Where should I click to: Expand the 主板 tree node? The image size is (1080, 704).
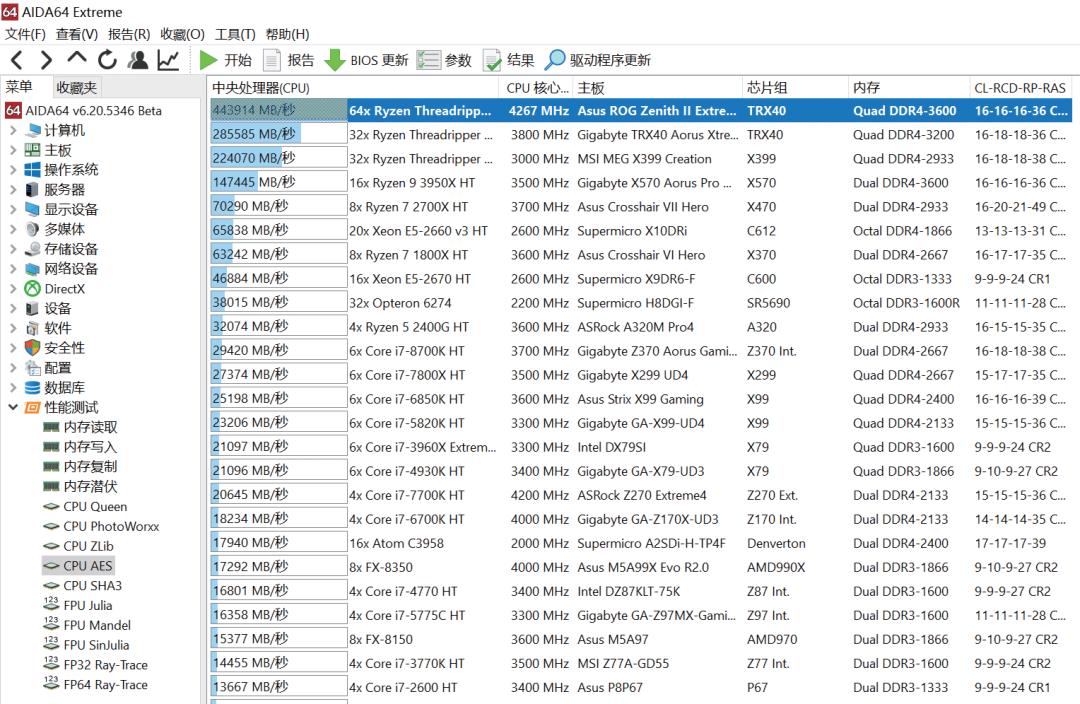point(13,149)
